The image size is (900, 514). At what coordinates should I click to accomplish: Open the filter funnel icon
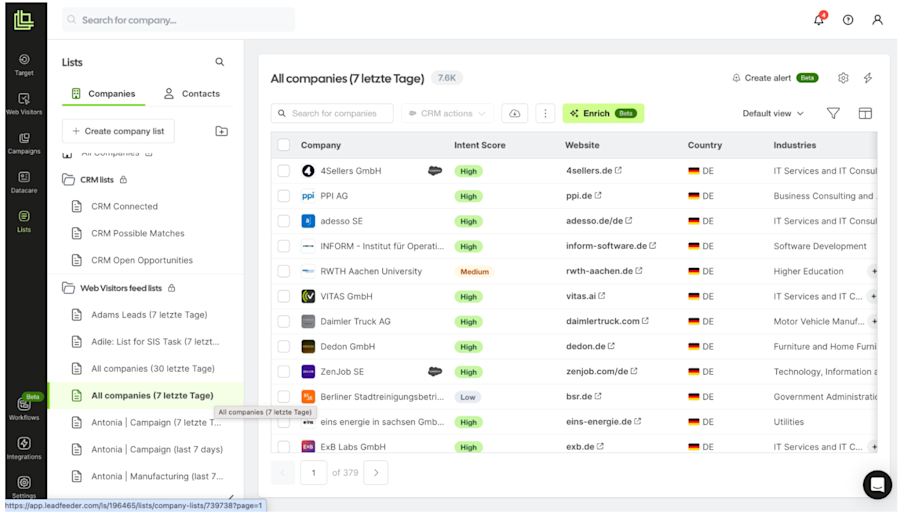(833, 114)
